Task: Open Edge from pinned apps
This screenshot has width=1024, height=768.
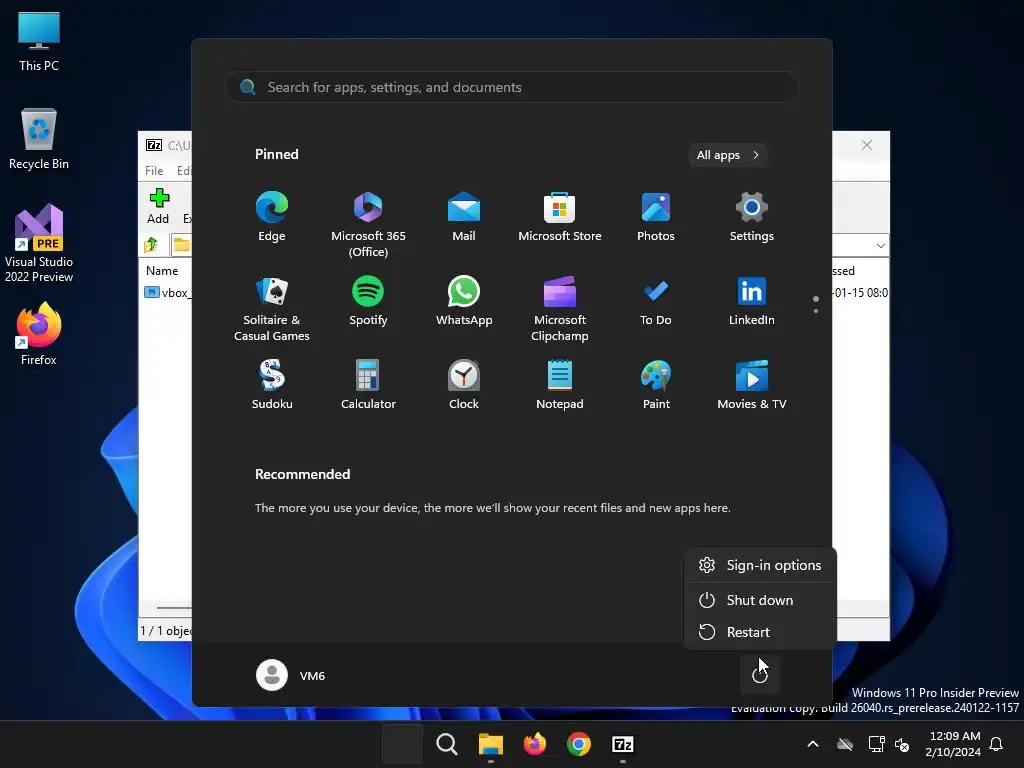Action: tap(272, 217)
